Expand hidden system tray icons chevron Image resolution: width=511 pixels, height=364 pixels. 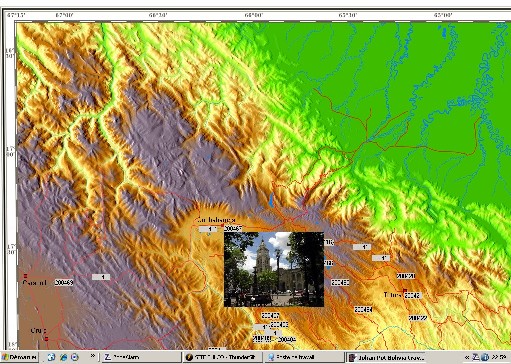click(467, 357)
